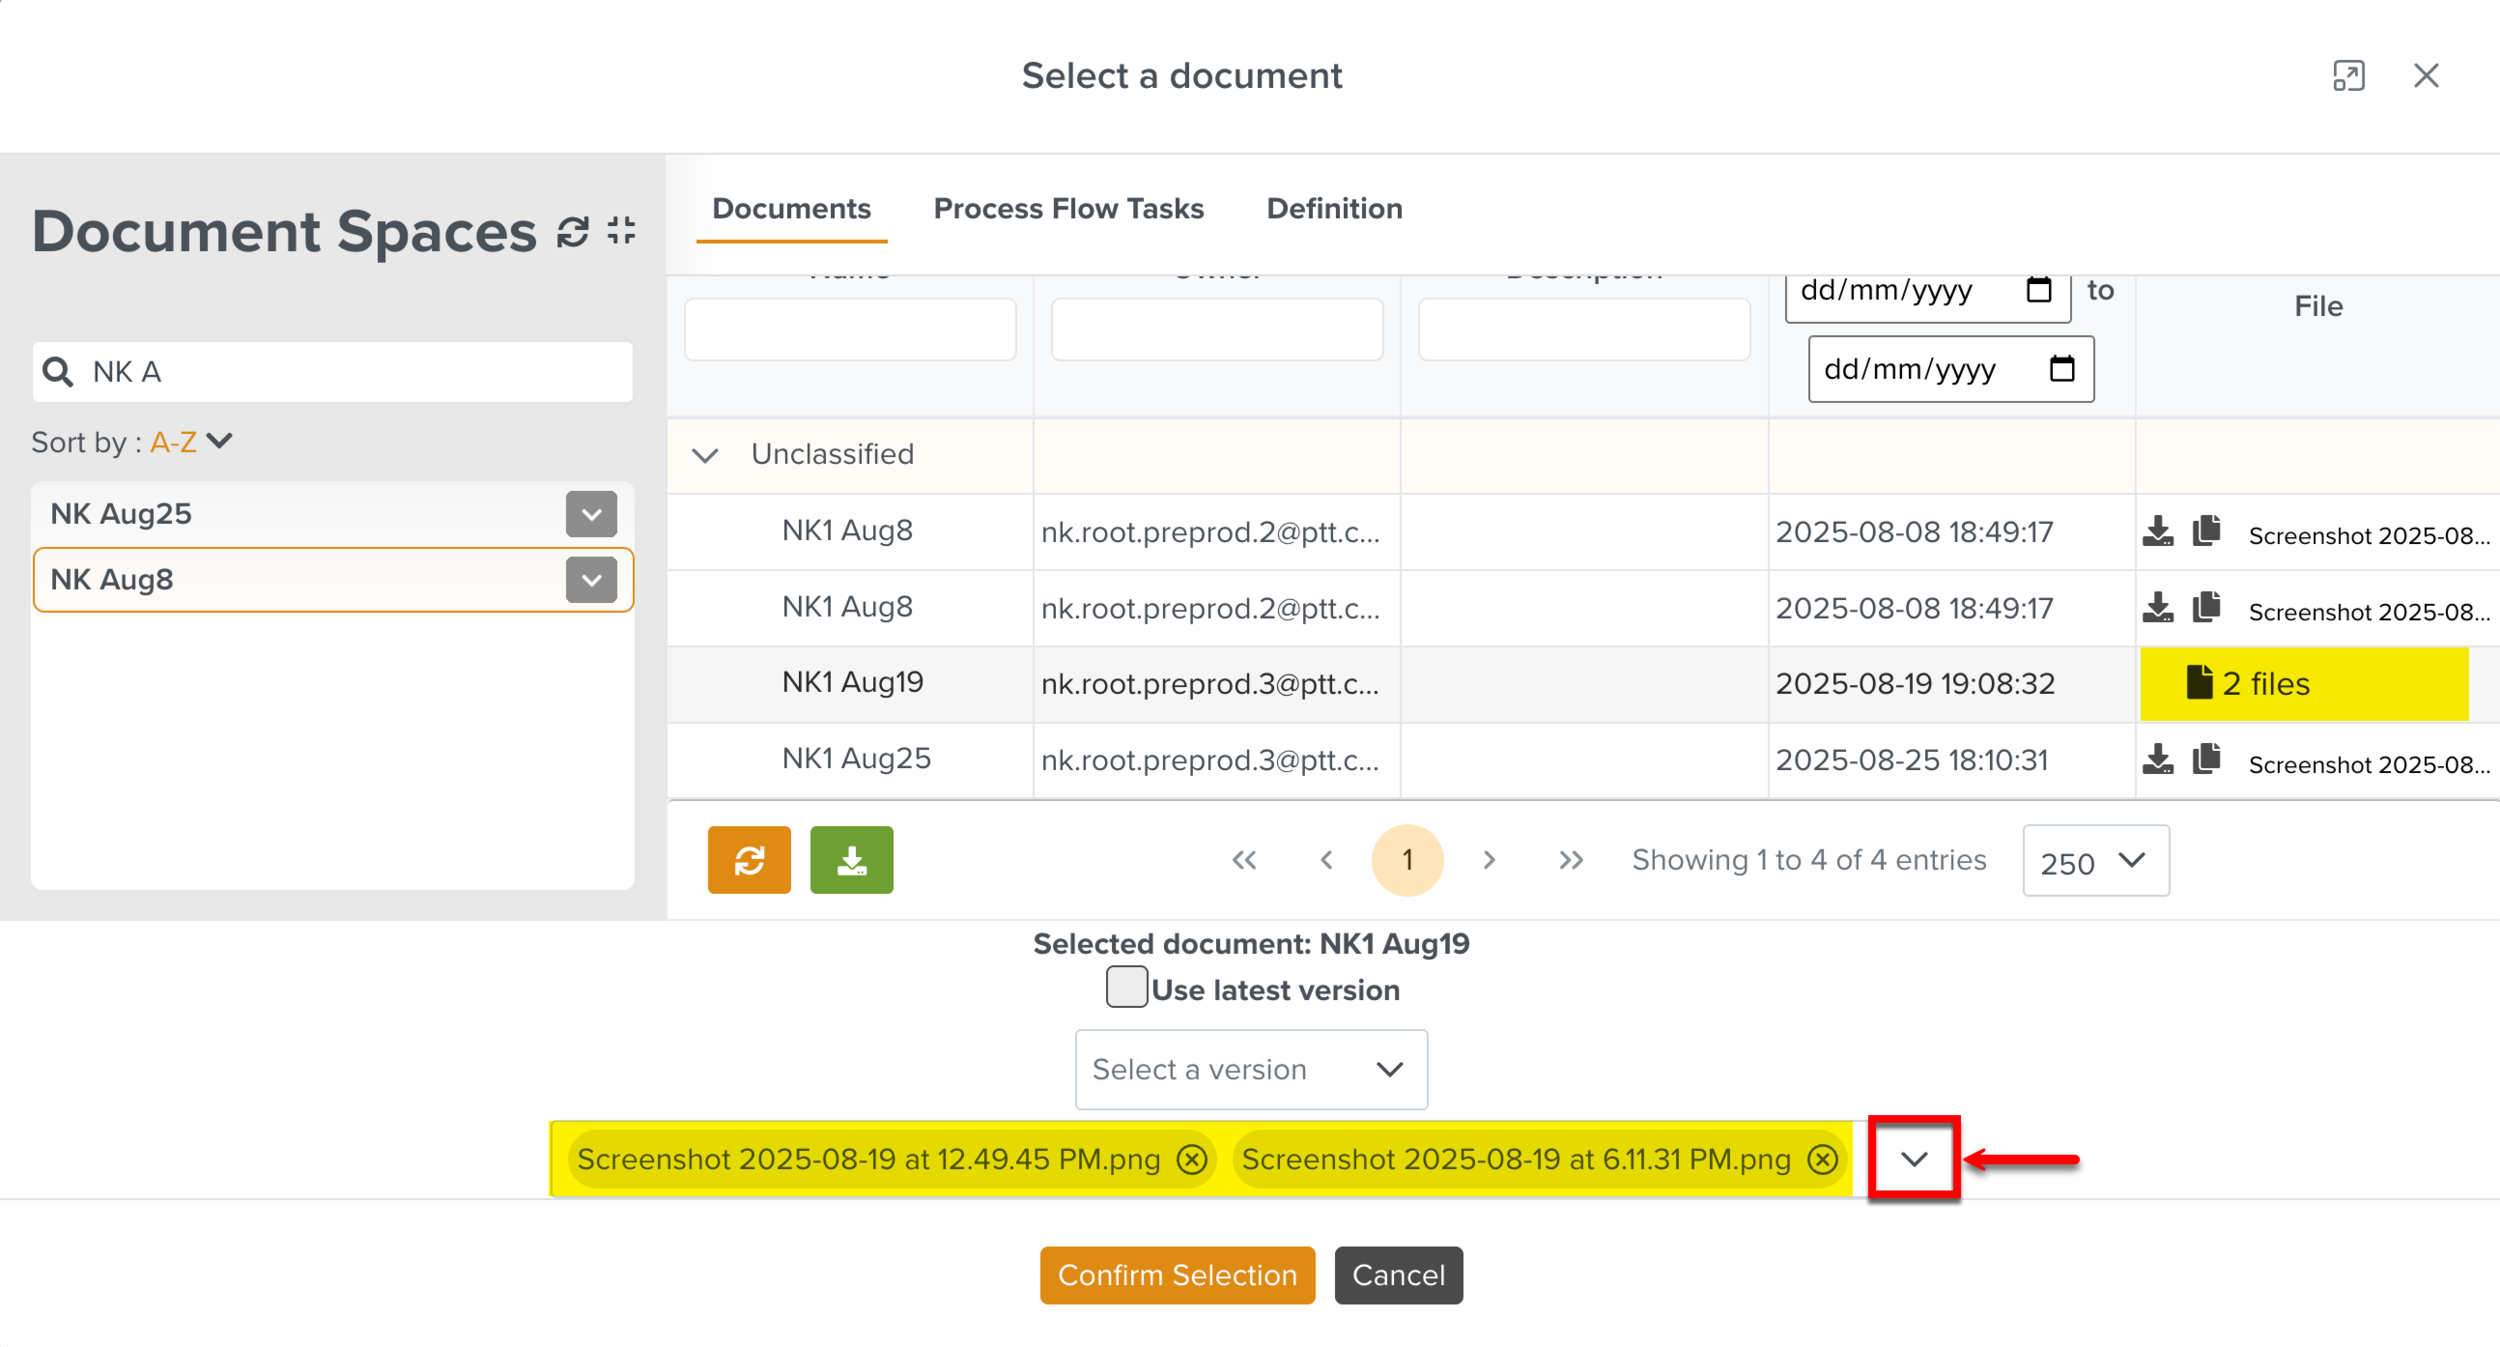This screenshot has width=2500, height=1347.
Task: Download file in NK1 Aug25 row
Action: pos(2157,760)
